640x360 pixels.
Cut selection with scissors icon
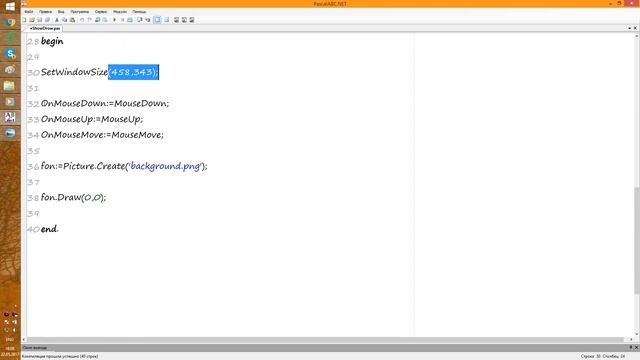(57, 20)
